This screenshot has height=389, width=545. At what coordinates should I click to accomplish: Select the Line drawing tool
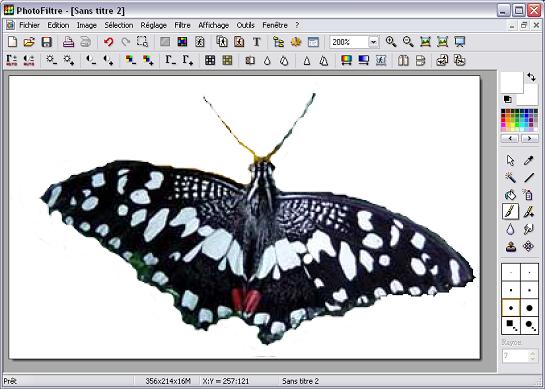(529, 178)
